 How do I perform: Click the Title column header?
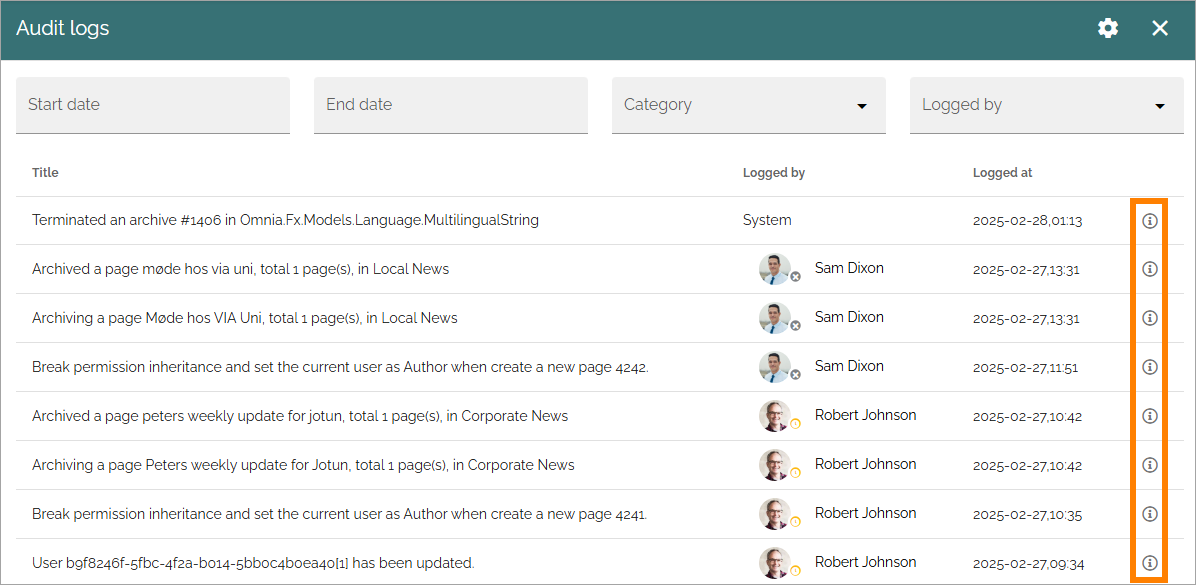tap(45, 172)
